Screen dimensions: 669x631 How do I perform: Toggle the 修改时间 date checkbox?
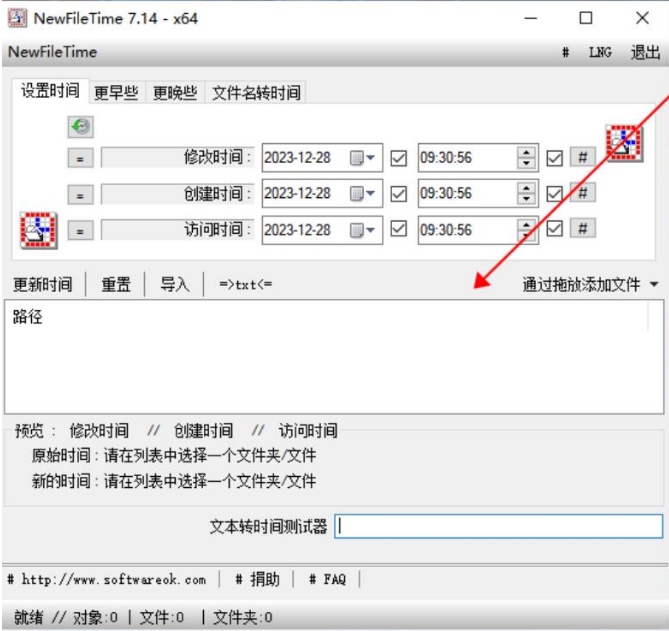(398, 158)
